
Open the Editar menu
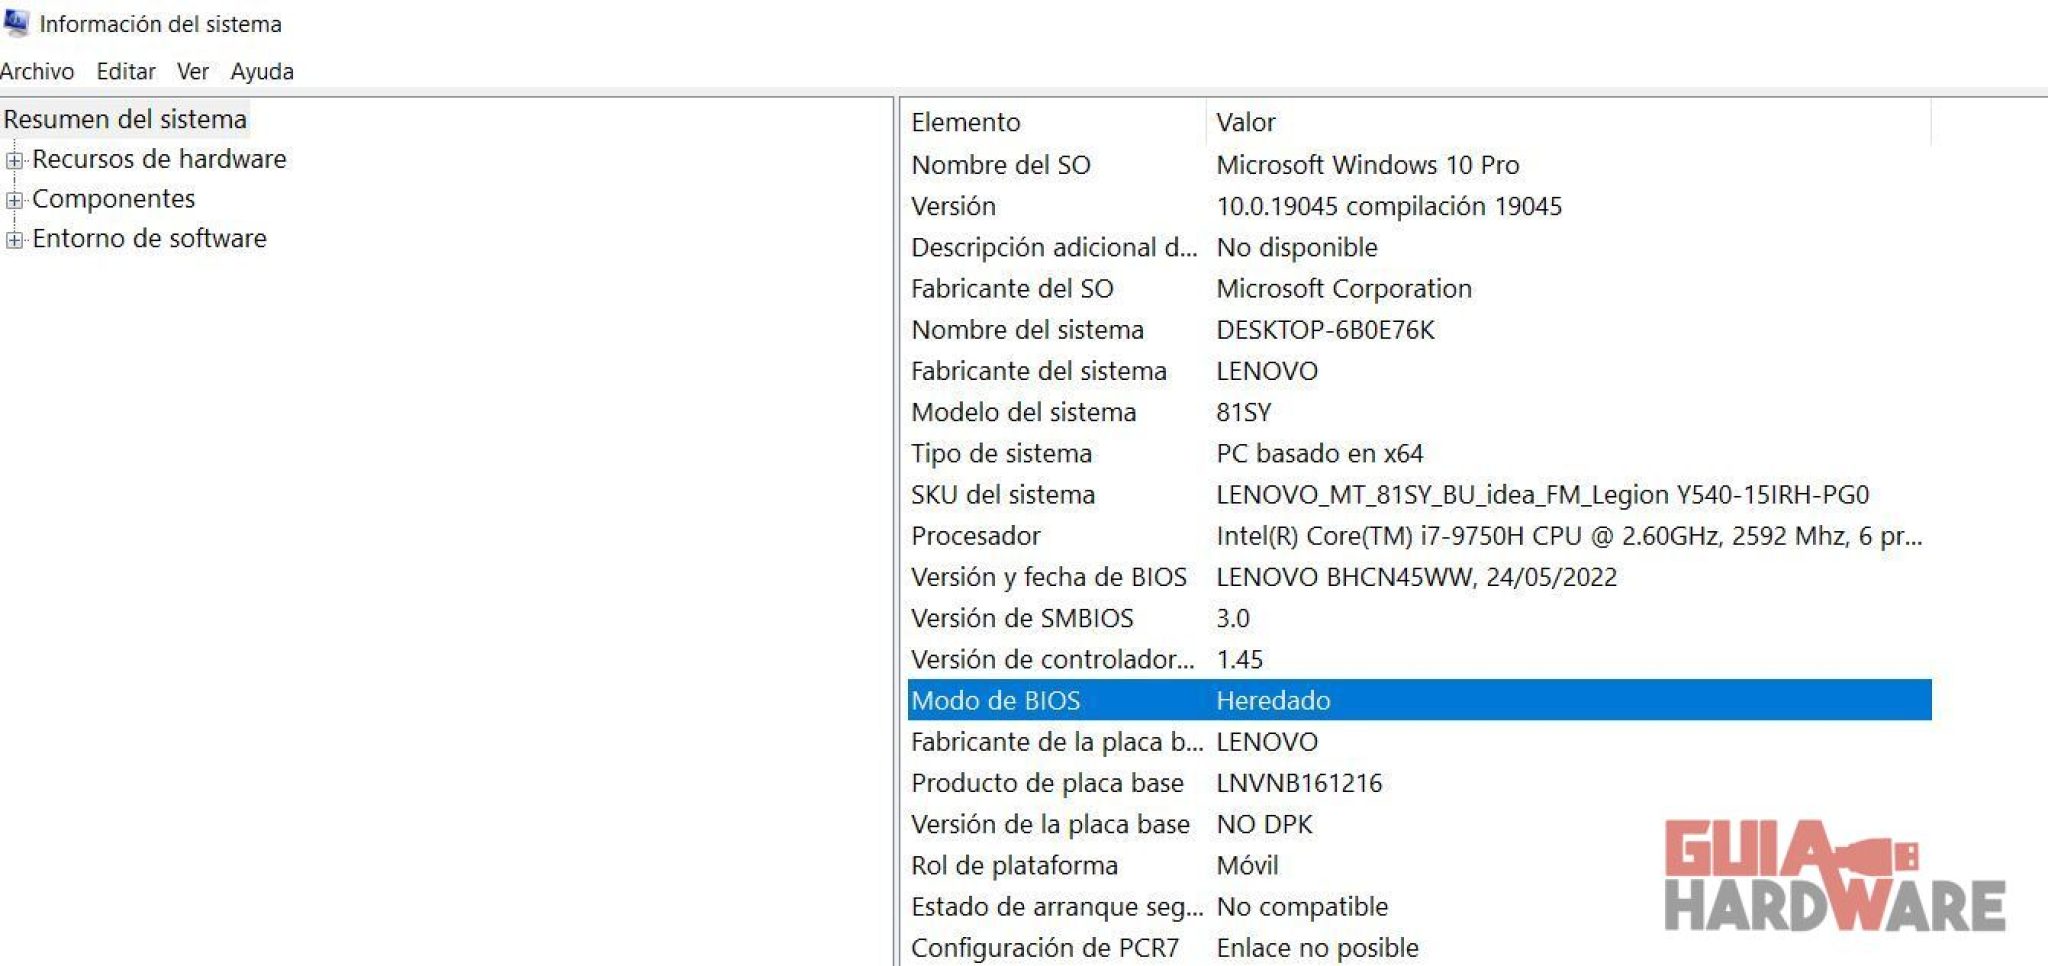click(x=124, y=71)
